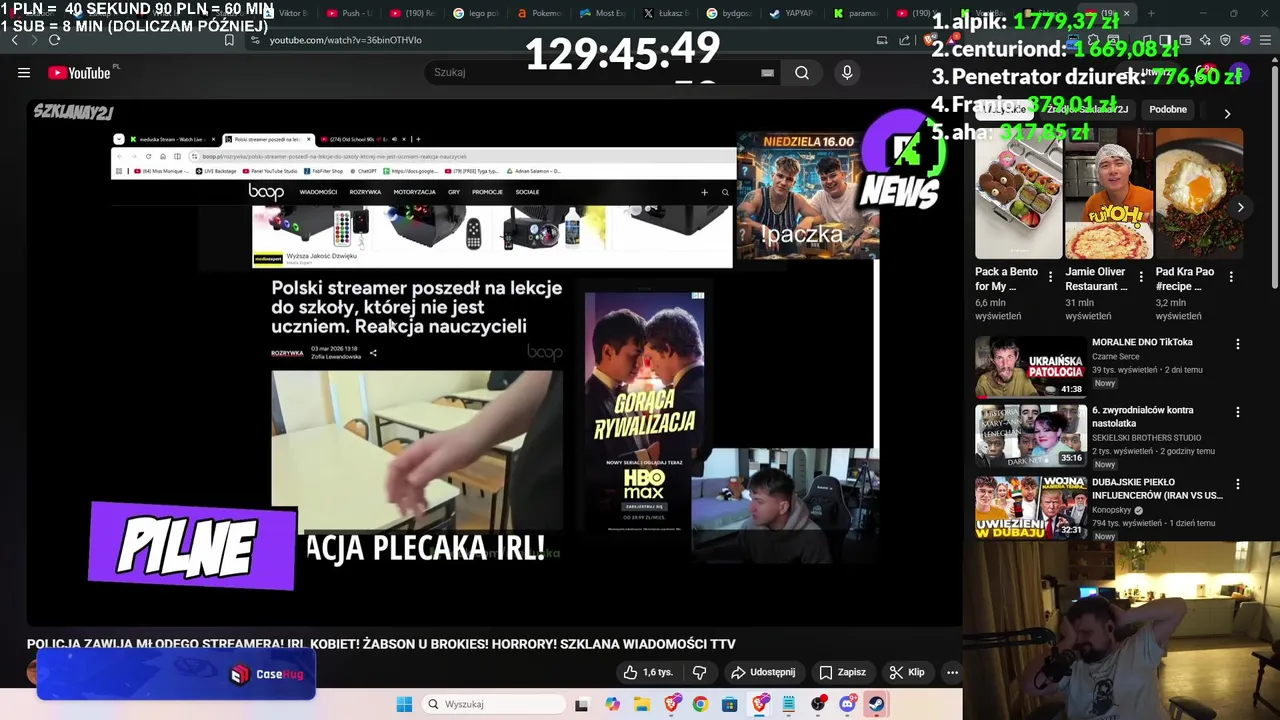Click the Windows taskbar Wyszukaj search box
Screen dimensions: 1280x720
(493, 704)
